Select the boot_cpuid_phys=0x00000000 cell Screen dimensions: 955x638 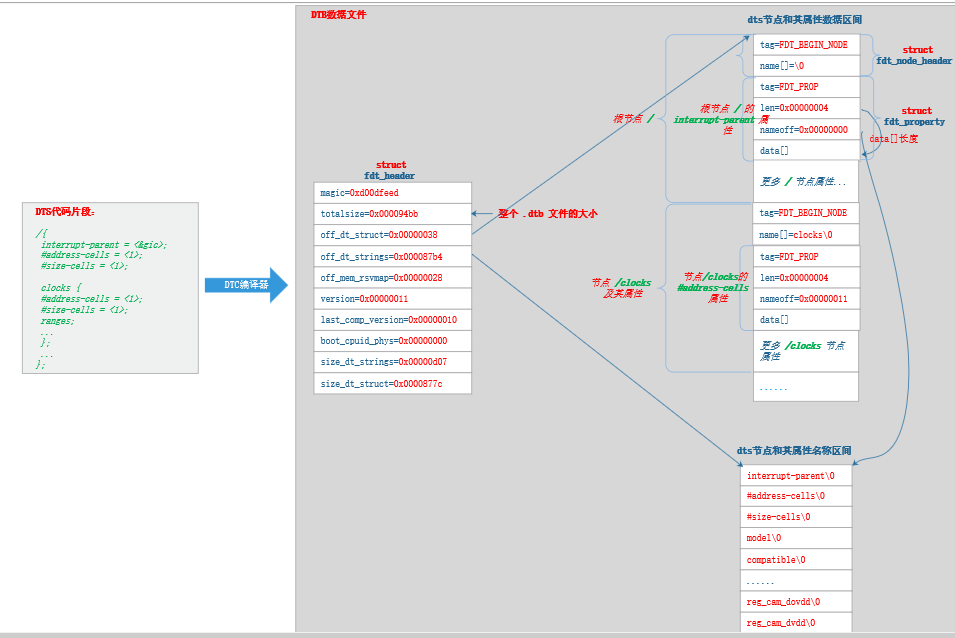pyautogui.click(x=392, y=341)
